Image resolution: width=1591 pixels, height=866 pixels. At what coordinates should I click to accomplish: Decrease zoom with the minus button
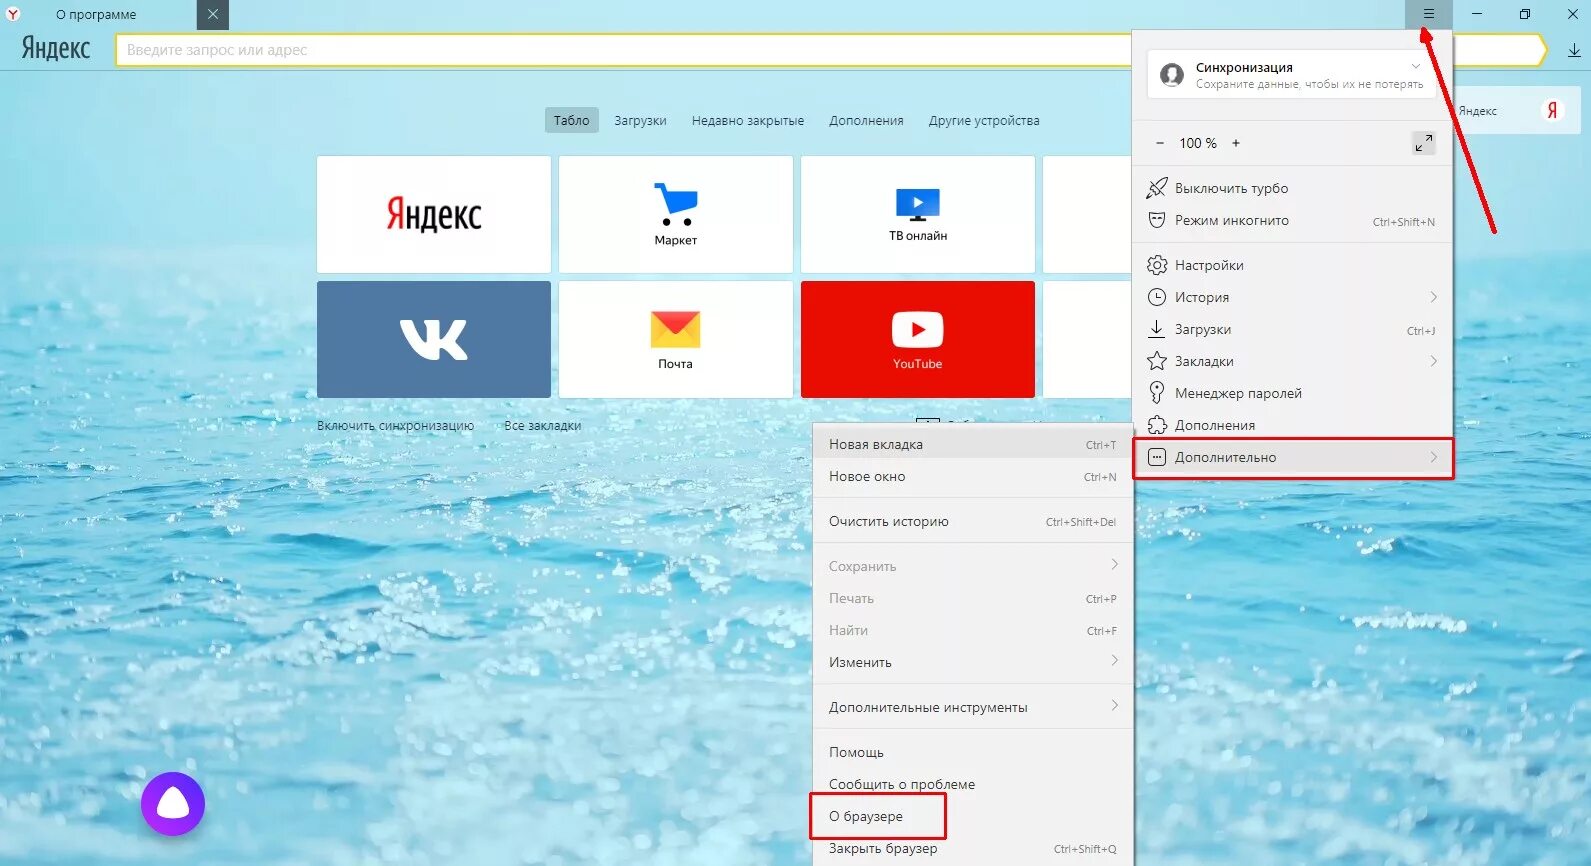(1160, 143)
